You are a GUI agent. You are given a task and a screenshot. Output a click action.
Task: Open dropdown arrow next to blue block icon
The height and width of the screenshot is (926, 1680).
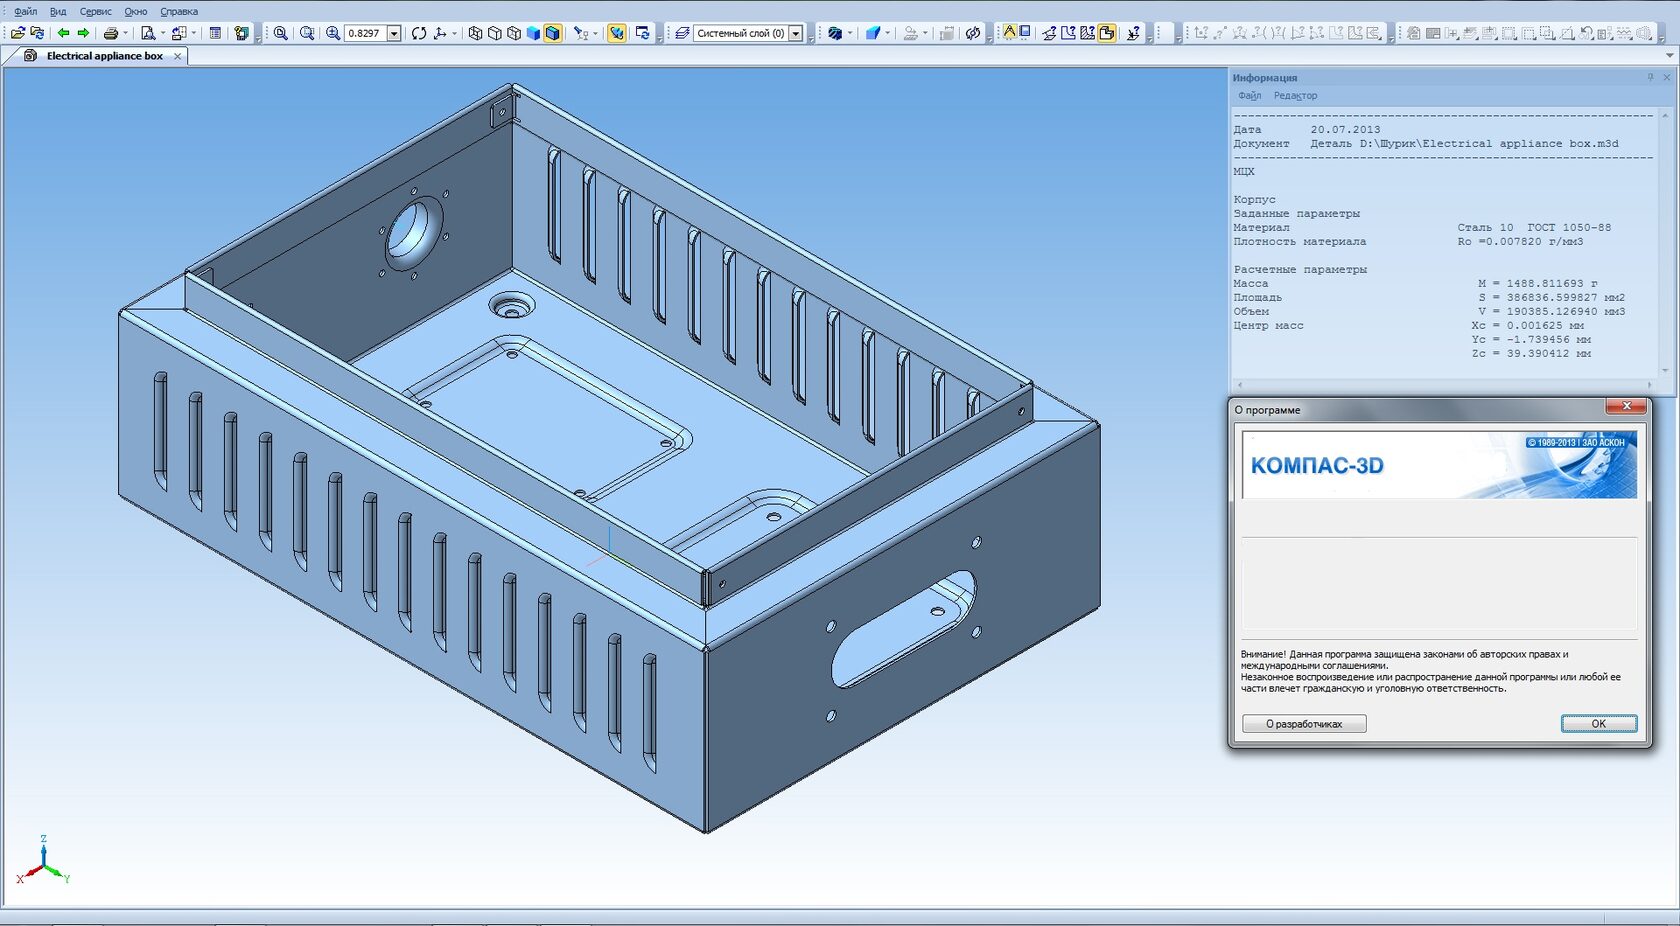888,33
